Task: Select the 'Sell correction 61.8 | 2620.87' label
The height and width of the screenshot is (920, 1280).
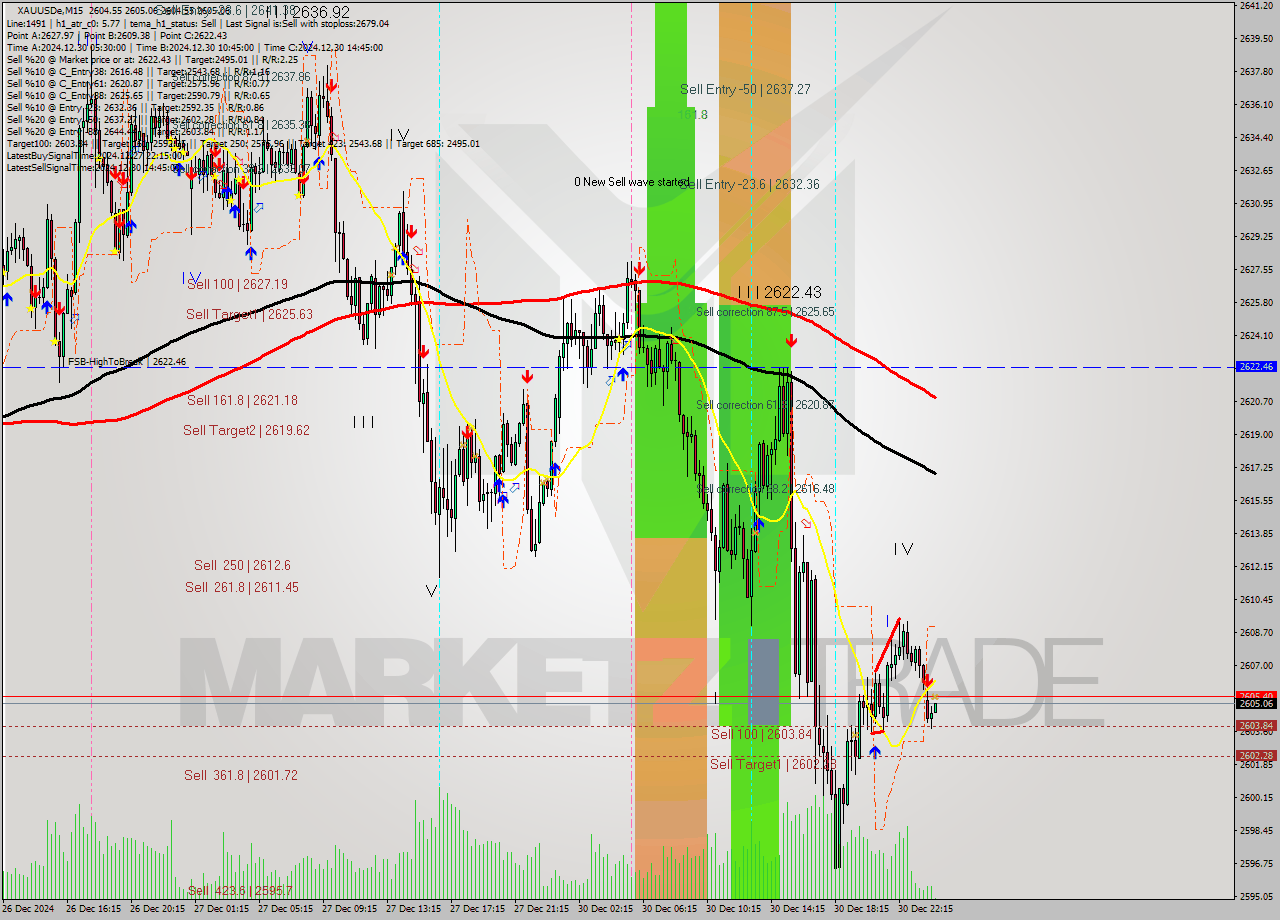Action: pos(765,405)
